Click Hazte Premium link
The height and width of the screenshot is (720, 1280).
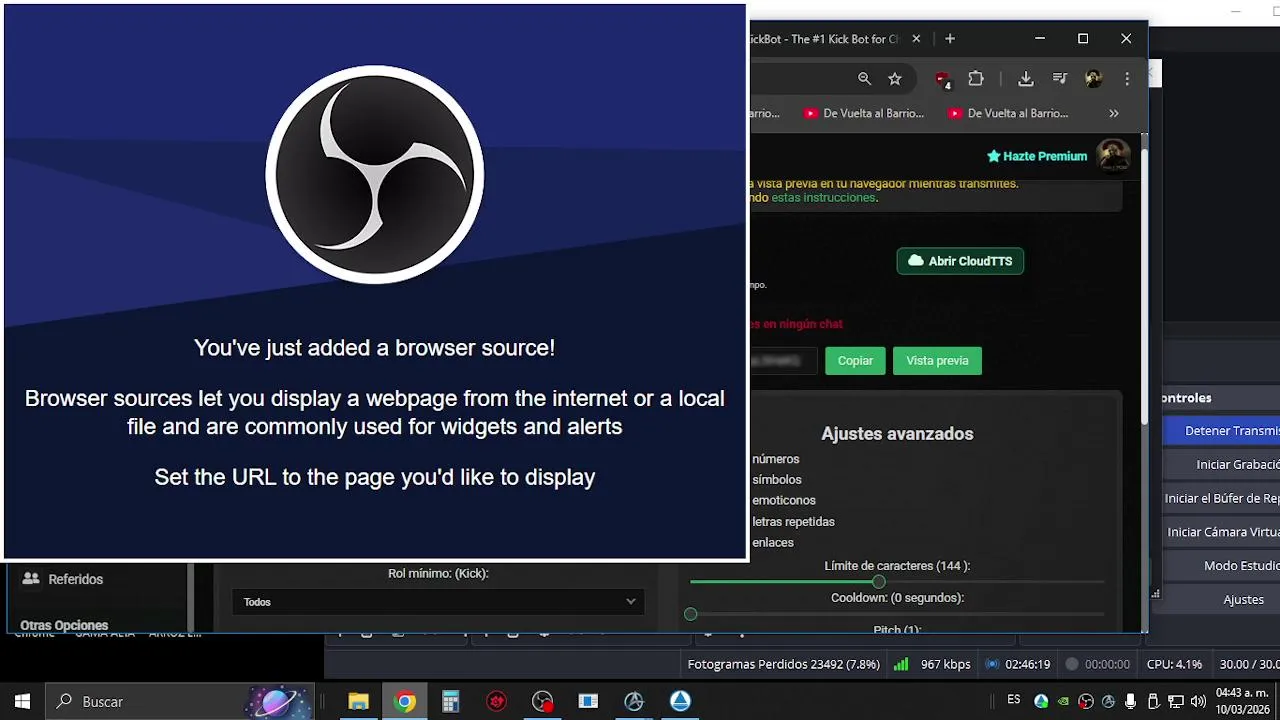(1037, 156)
